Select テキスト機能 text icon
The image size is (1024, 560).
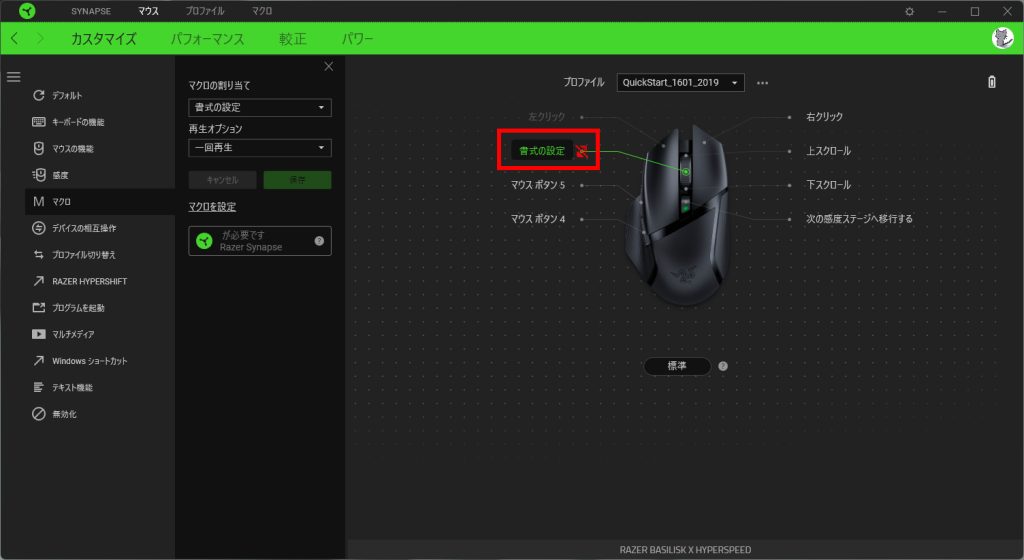[39, 387]
